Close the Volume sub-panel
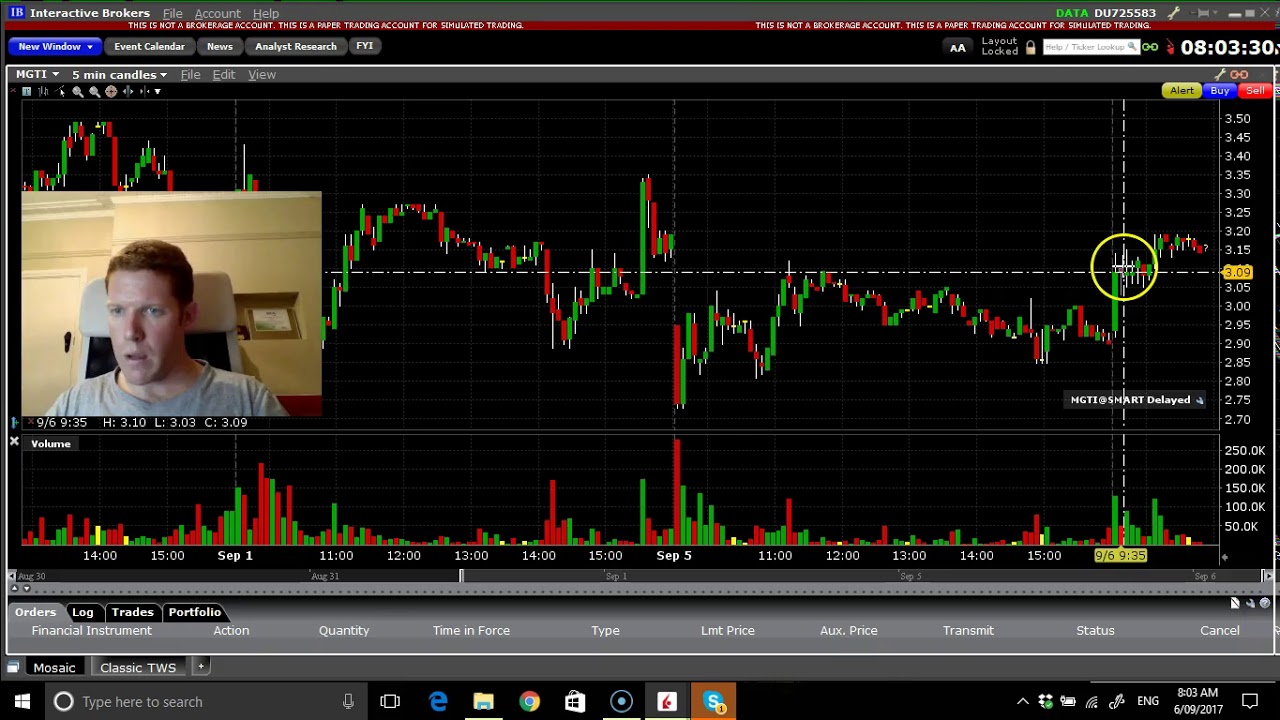The height and width of the screenshot is (720, 1280). pyautogui.click(x=14, y=441)
